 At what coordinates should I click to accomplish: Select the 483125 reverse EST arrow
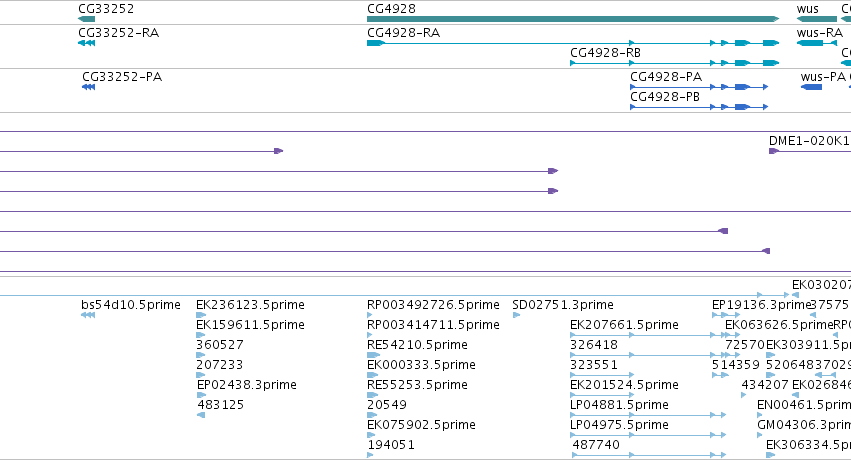(201, 415)
